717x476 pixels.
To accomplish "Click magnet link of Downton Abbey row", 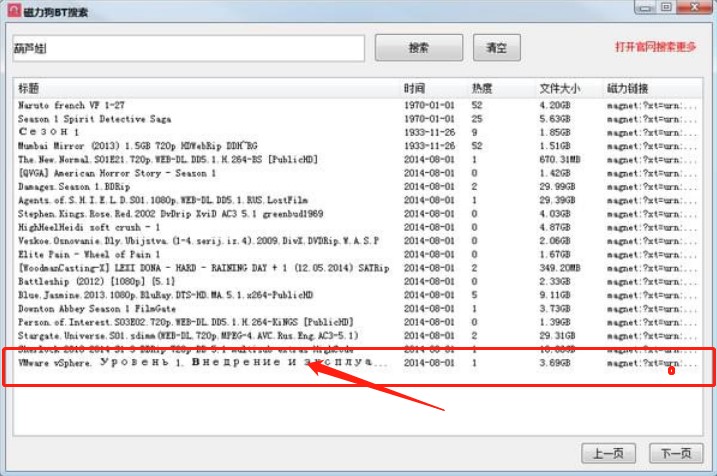I will pyautogui.click(x=652, y=309).
